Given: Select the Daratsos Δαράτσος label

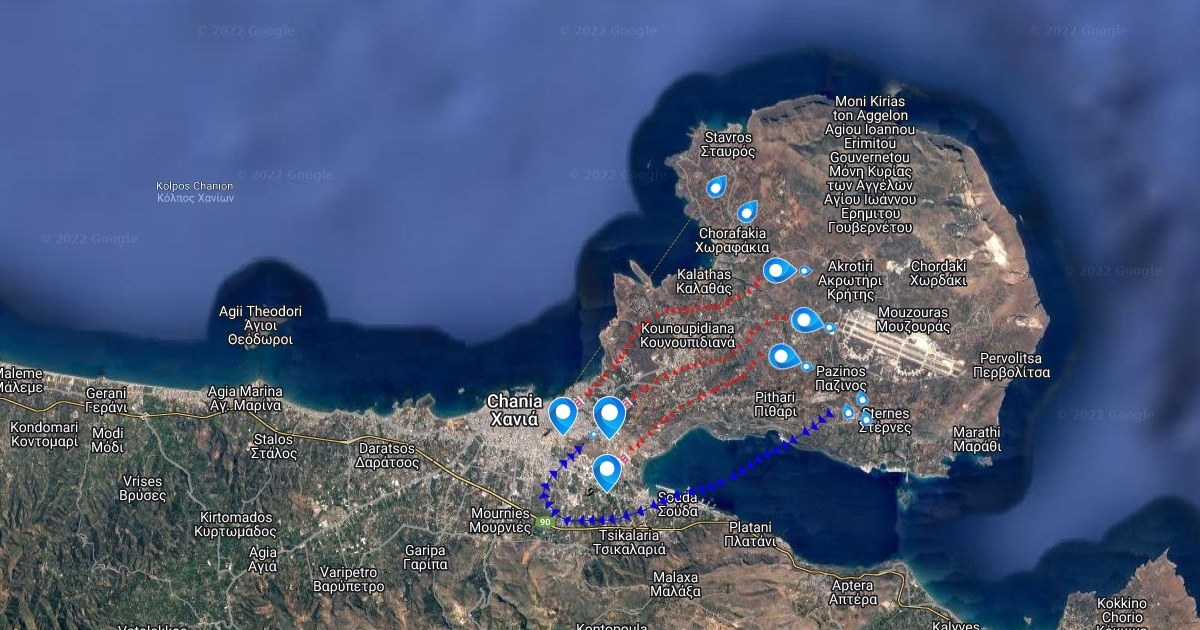Looking at the screenshot, I should tap(387, 455).
